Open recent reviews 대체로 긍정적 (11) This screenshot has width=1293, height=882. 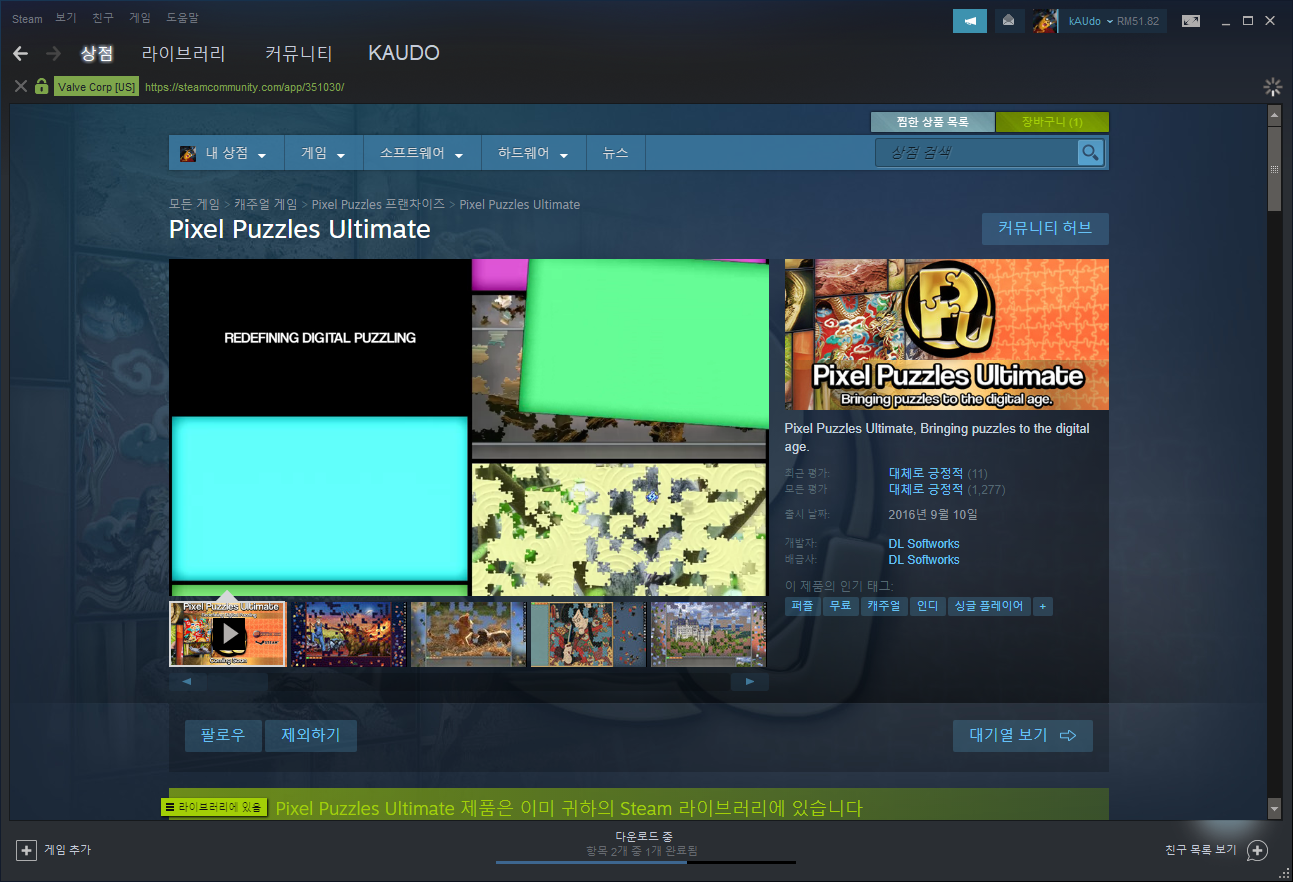click(x=938, y=474)
